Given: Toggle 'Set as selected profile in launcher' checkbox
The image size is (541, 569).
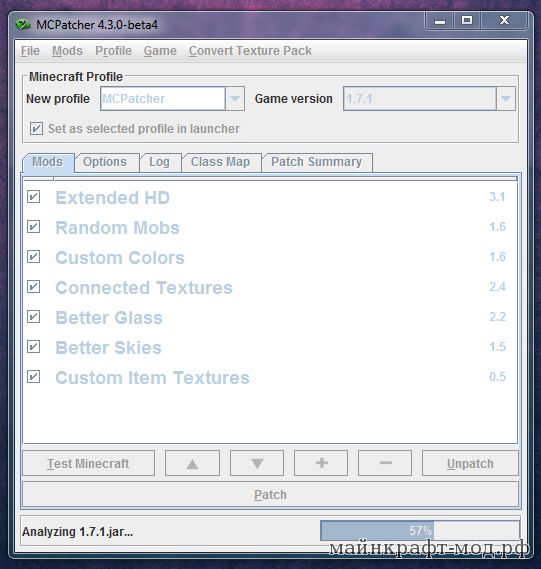Looking at the screenshot, I should [x=36, y=128].
